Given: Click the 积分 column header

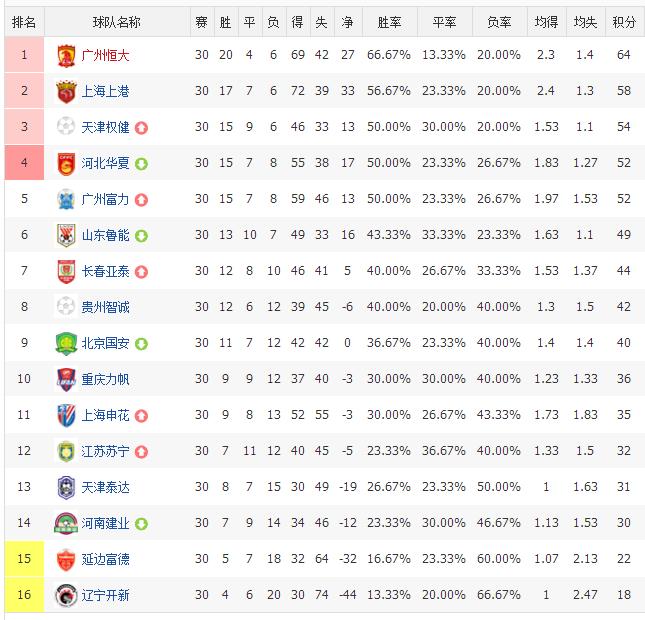Looking at the screenshot, I should pyautogui.click(x=623, y=22).
